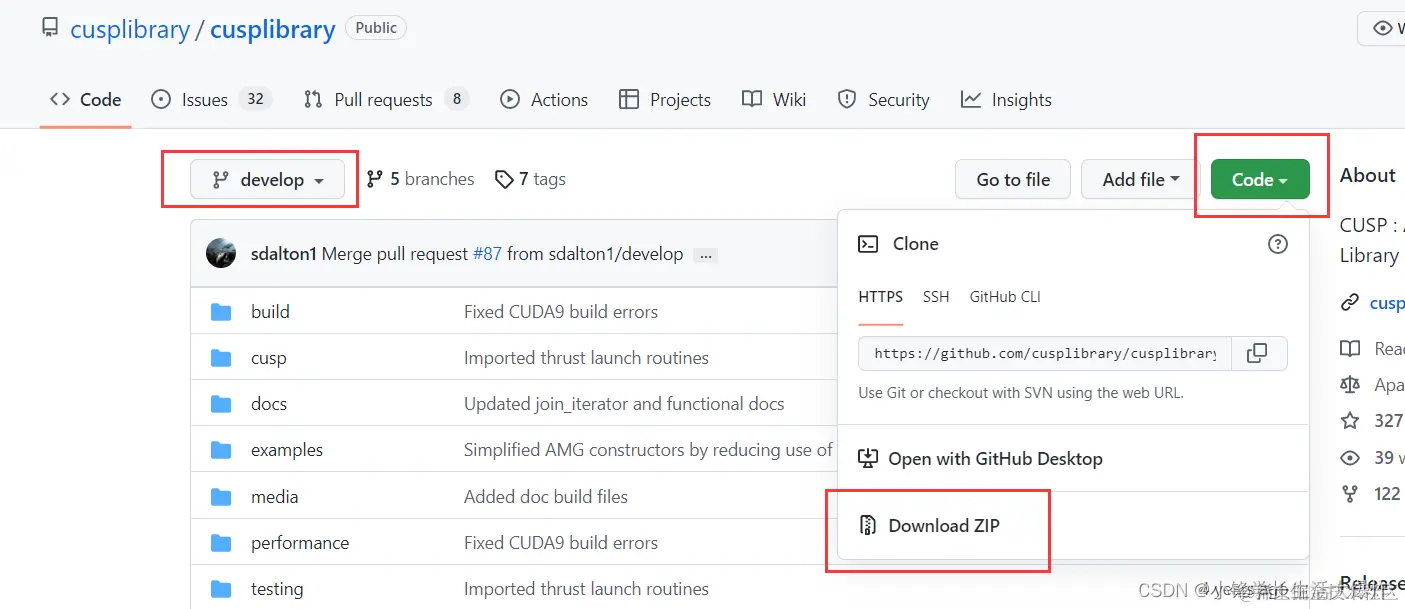Click the Download ZIP file icon
1405x609 pixels.
(x=868, y=526)
